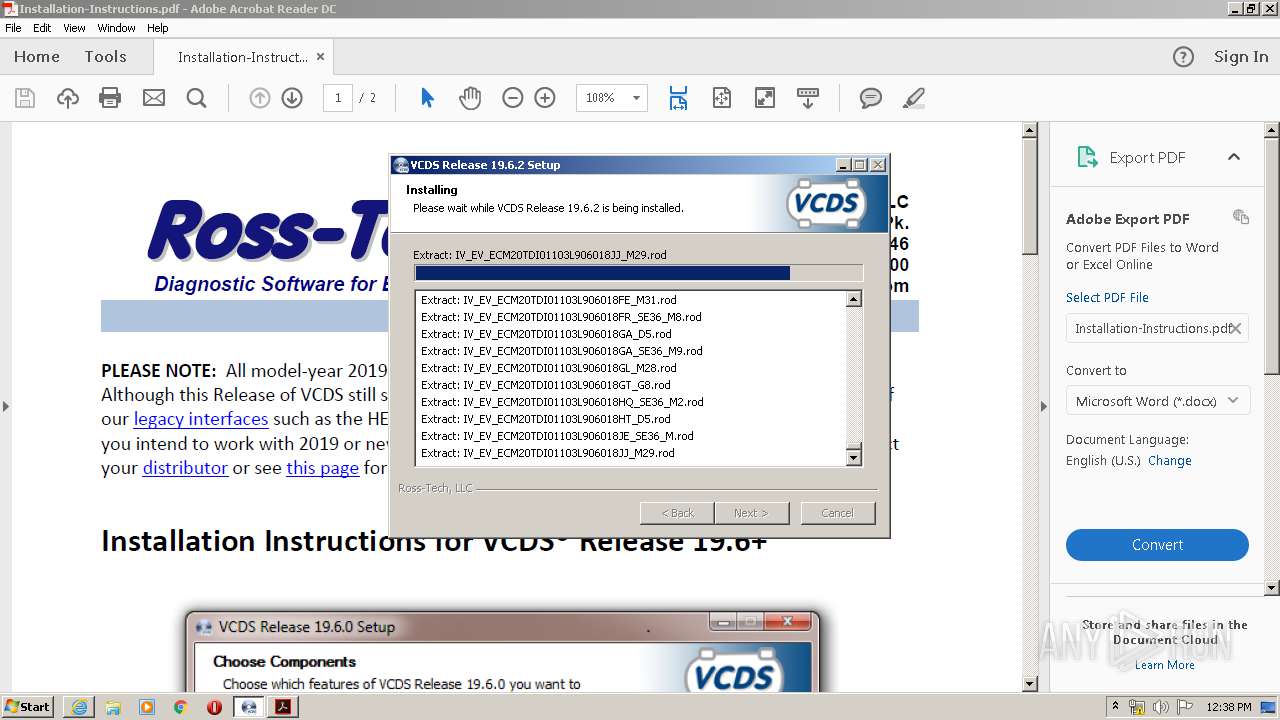
Task: Open the Help menu
Action: (x=158, y=28)
